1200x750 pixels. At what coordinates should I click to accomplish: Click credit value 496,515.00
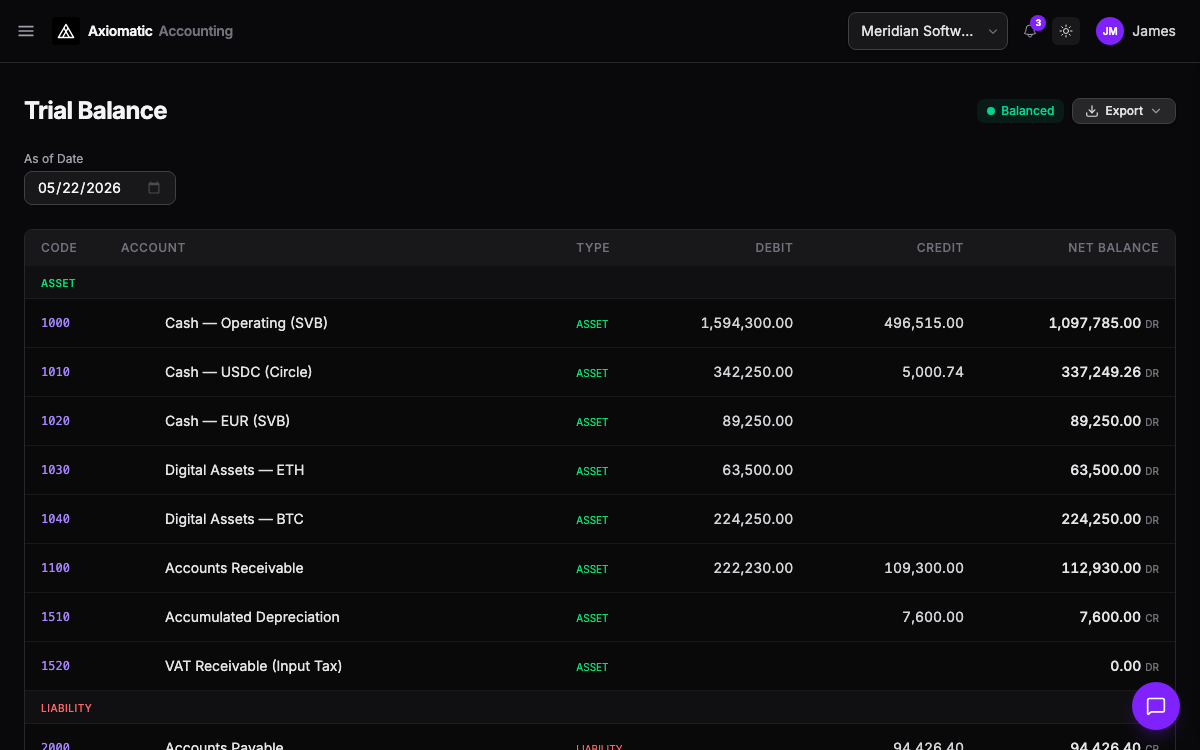tap(924, 323)
